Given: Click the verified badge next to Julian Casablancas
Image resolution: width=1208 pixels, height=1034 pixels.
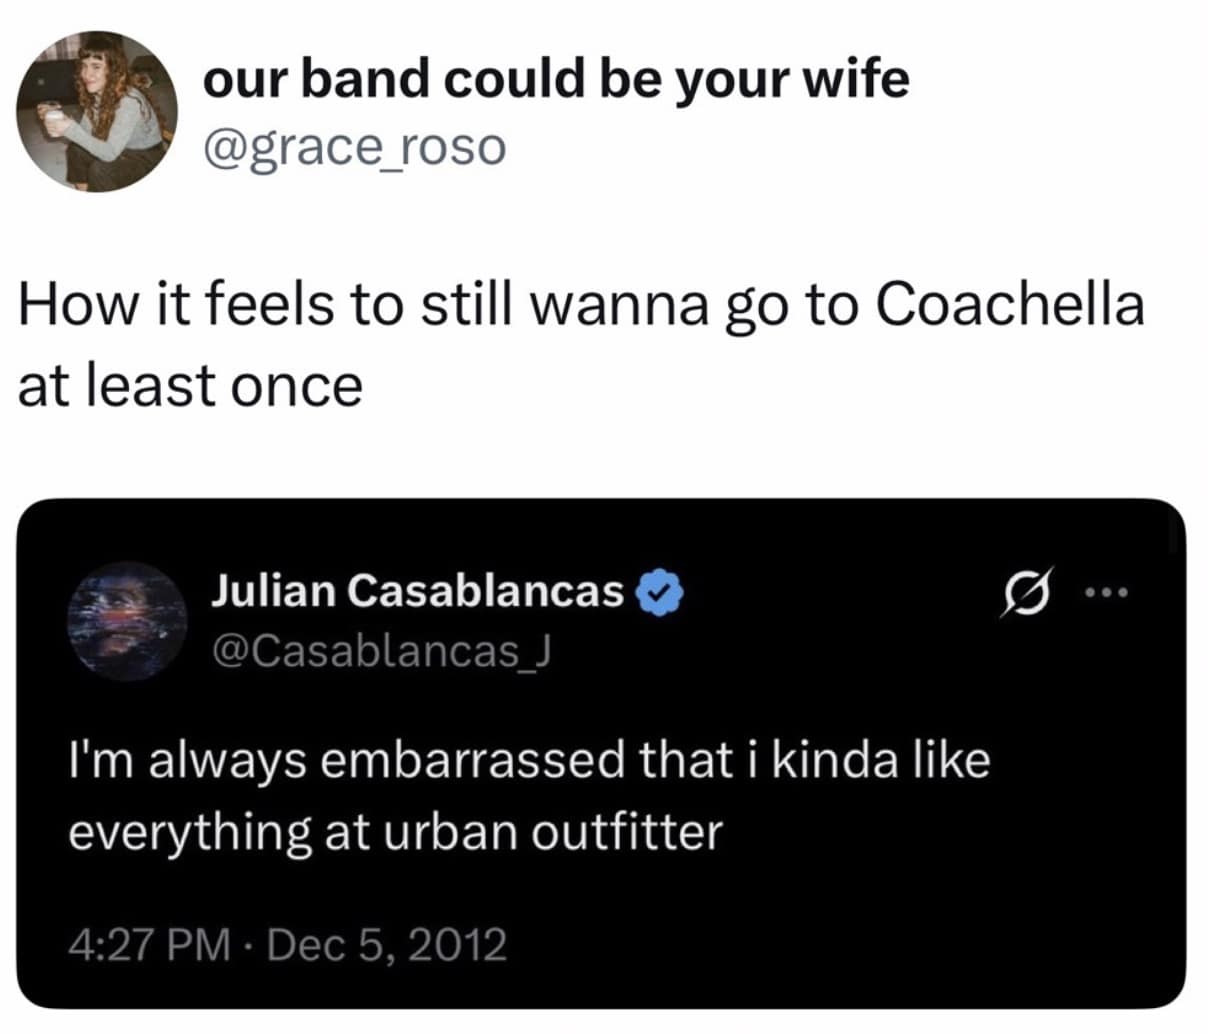Looking at the screenshot, I should [x=659, y=590].
